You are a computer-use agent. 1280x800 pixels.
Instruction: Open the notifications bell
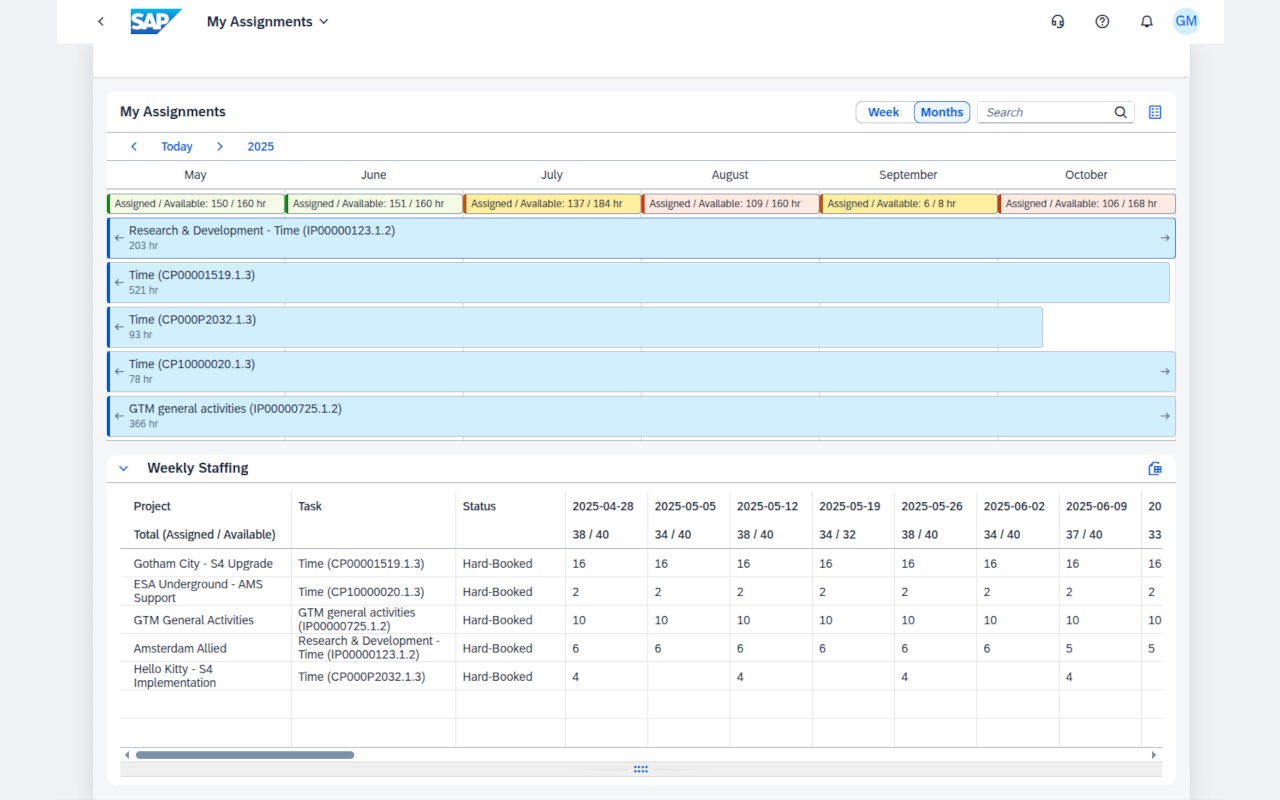pos(1147,22)
